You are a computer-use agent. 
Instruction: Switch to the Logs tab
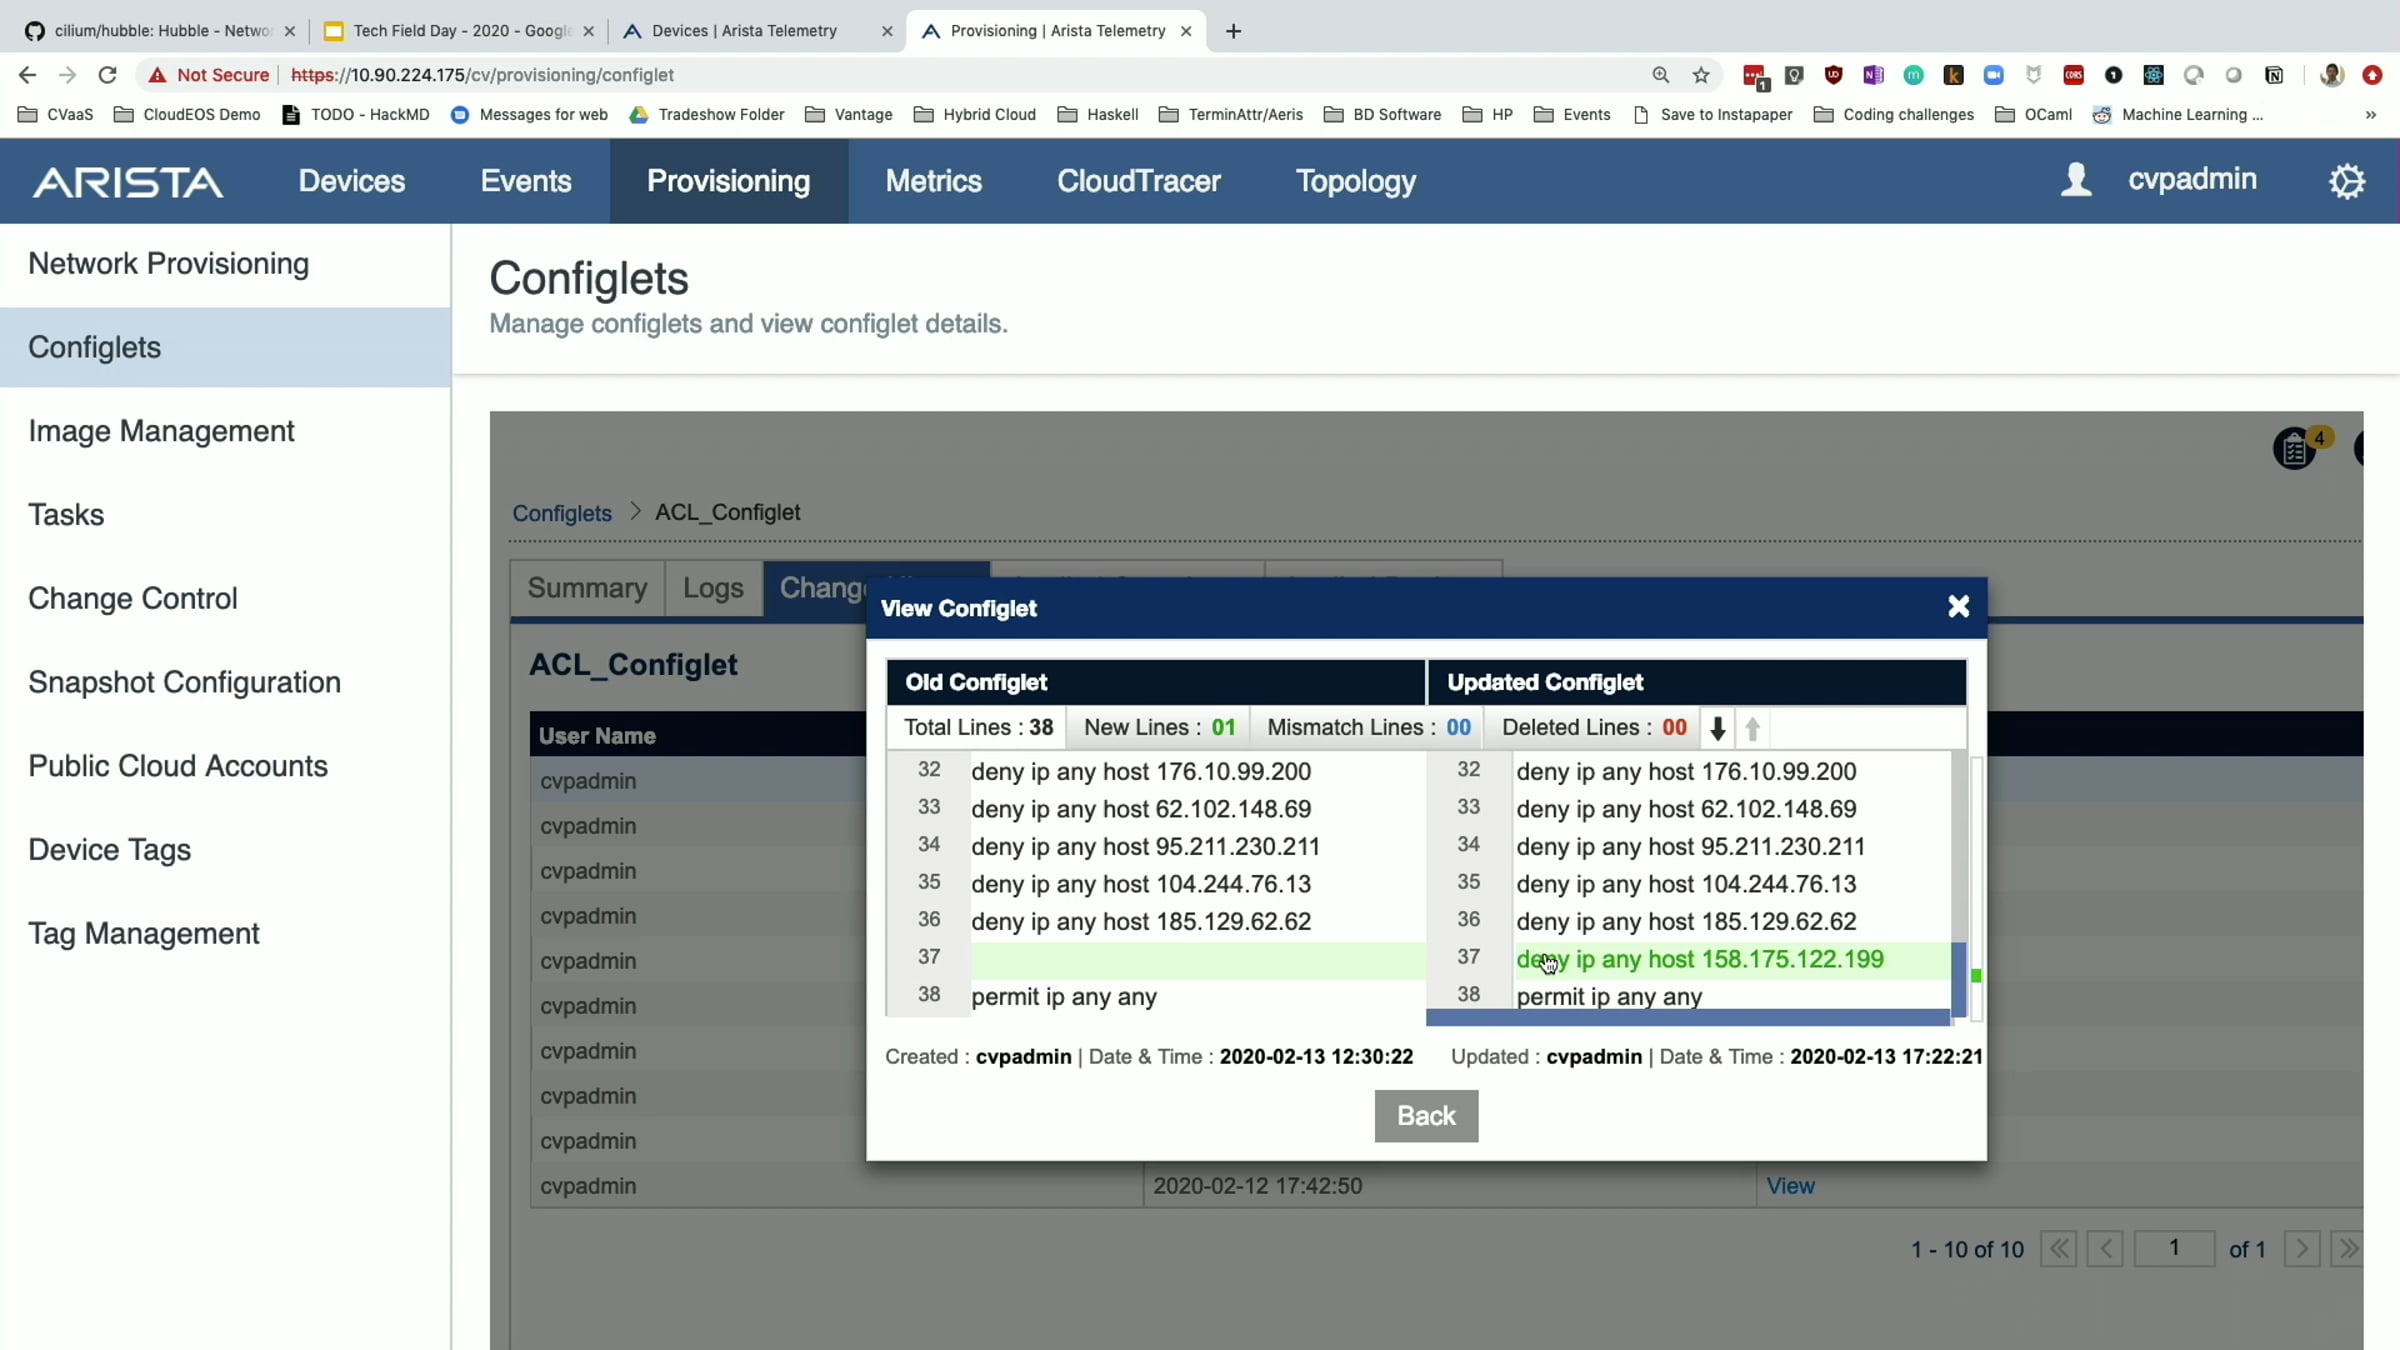[x=713, y=588]
